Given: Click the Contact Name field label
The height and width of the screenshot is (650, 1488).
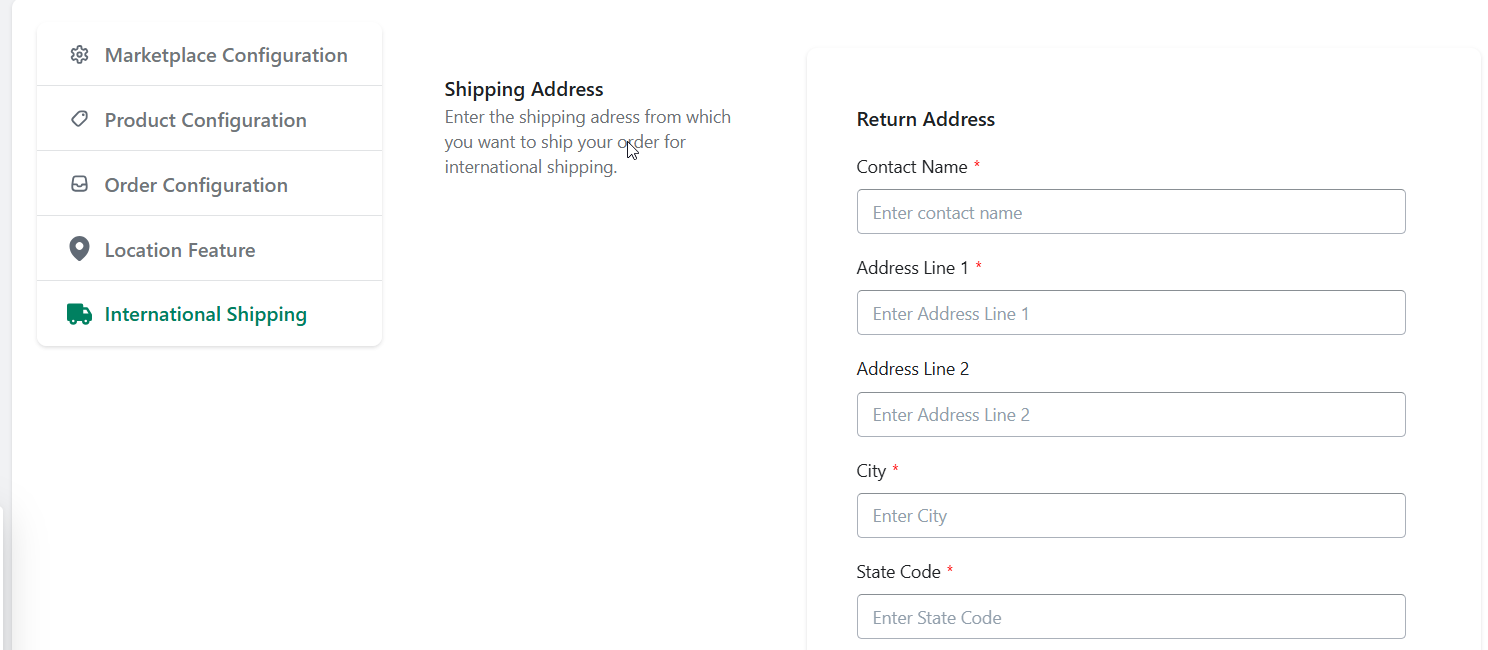Looking at the screenshot, I should [x=912, y=167].
